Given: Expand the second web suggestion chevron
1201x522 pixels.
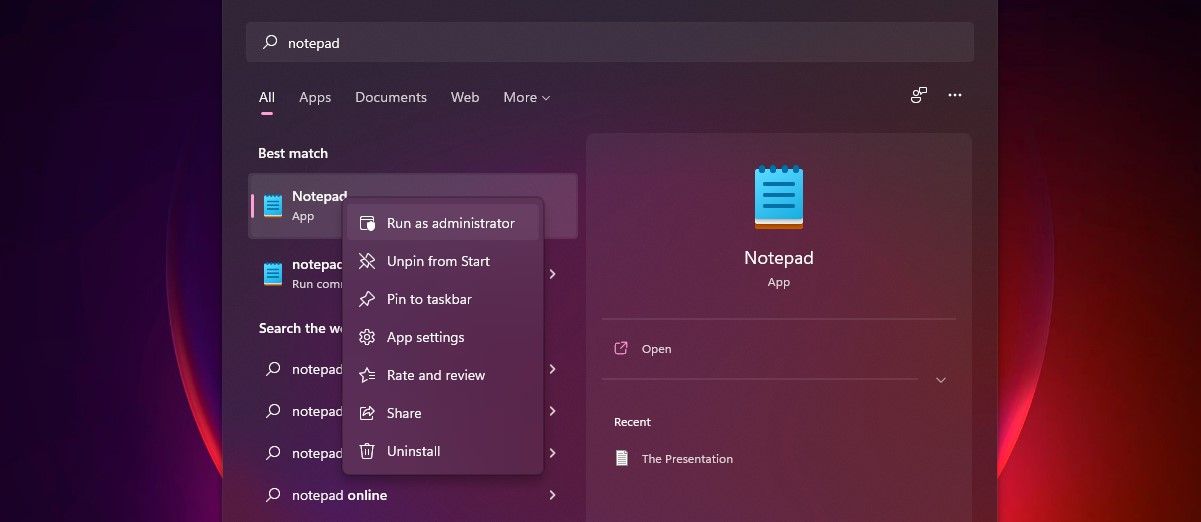Looking at the screenshot, I should pos(552,411).
